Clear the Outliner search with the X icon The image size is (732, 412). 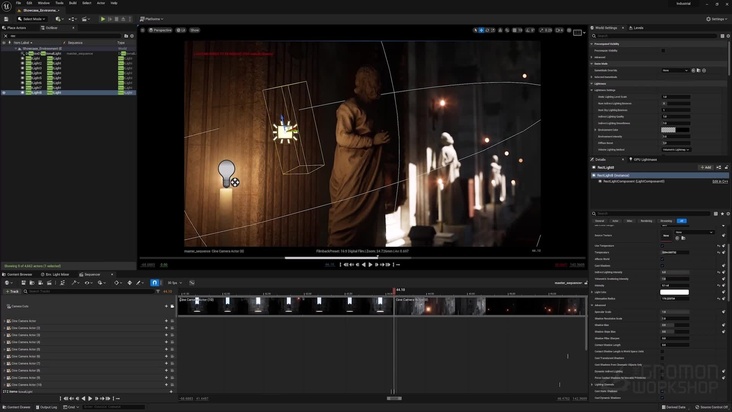[6, 36]
